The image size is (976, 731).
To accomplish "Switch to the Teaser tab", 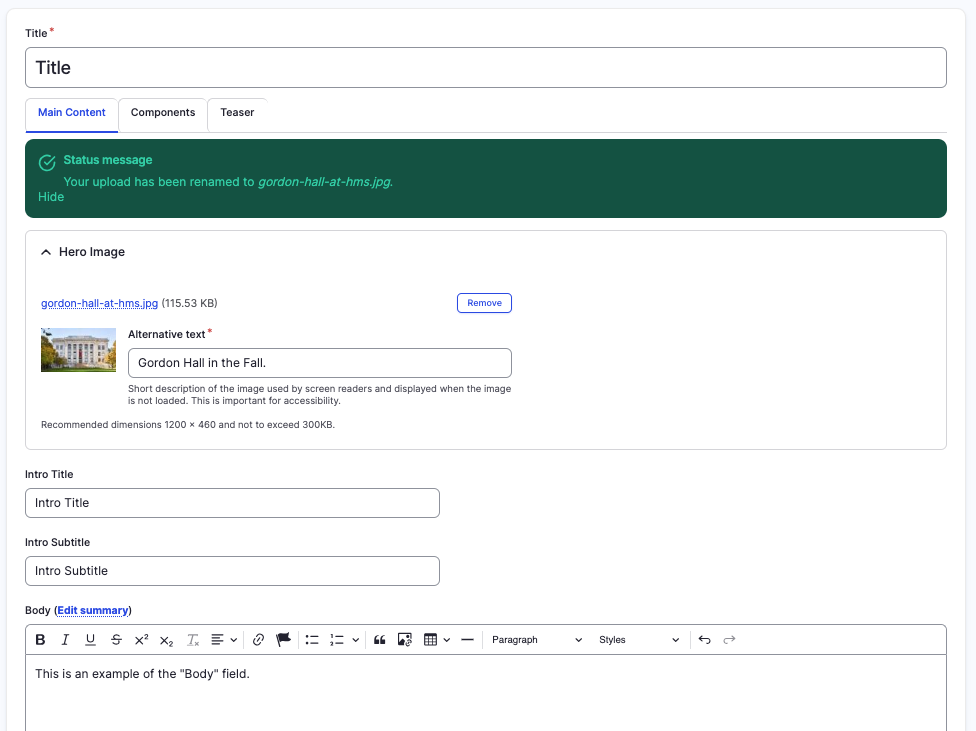I will (237, 113).
